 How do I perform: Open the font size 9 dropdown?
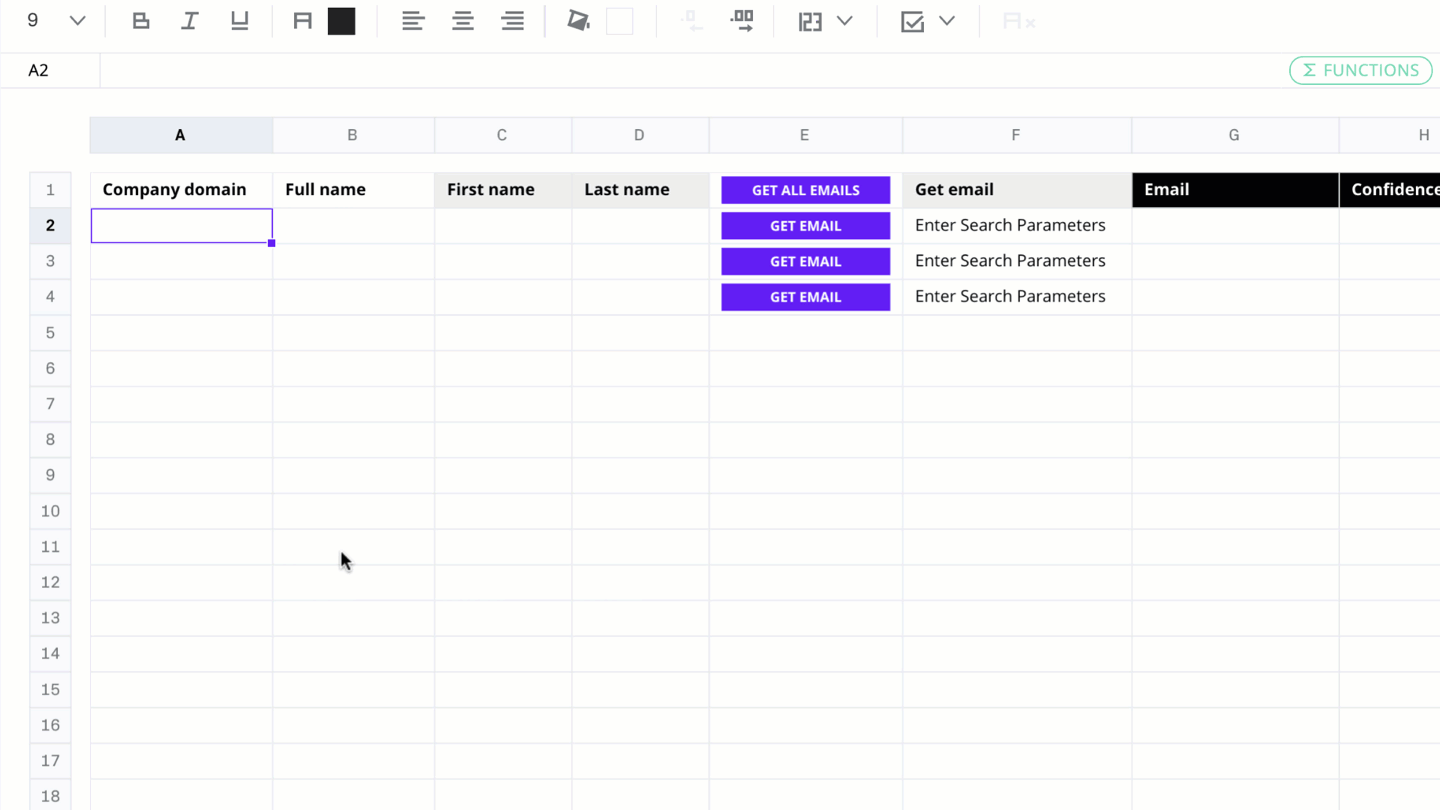(x=55, y=21)
